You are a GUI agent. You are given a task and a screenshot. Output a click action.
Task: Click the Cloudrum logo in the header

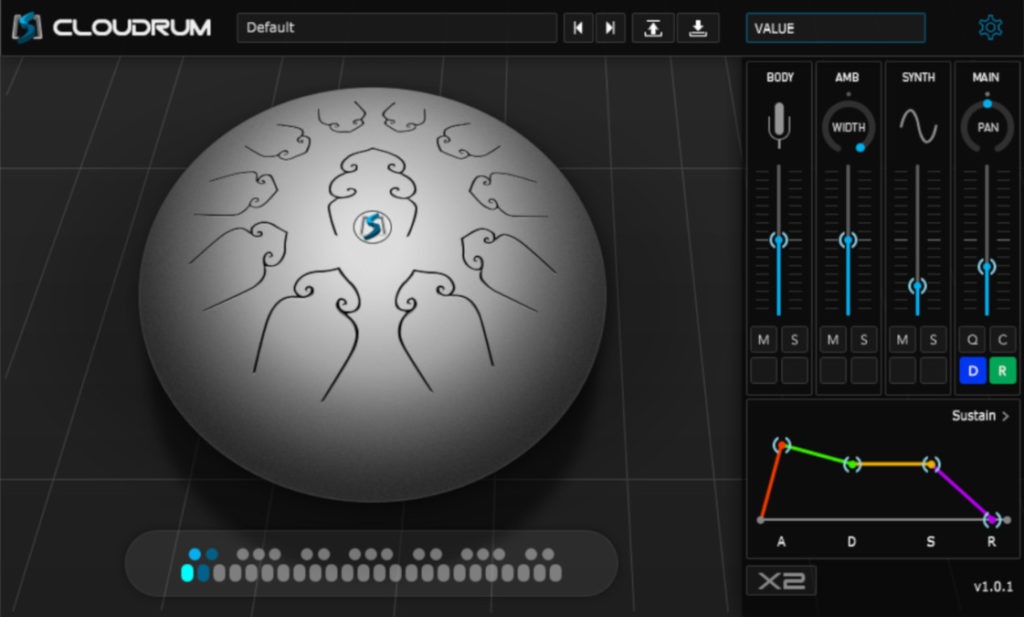coord(112,27)
